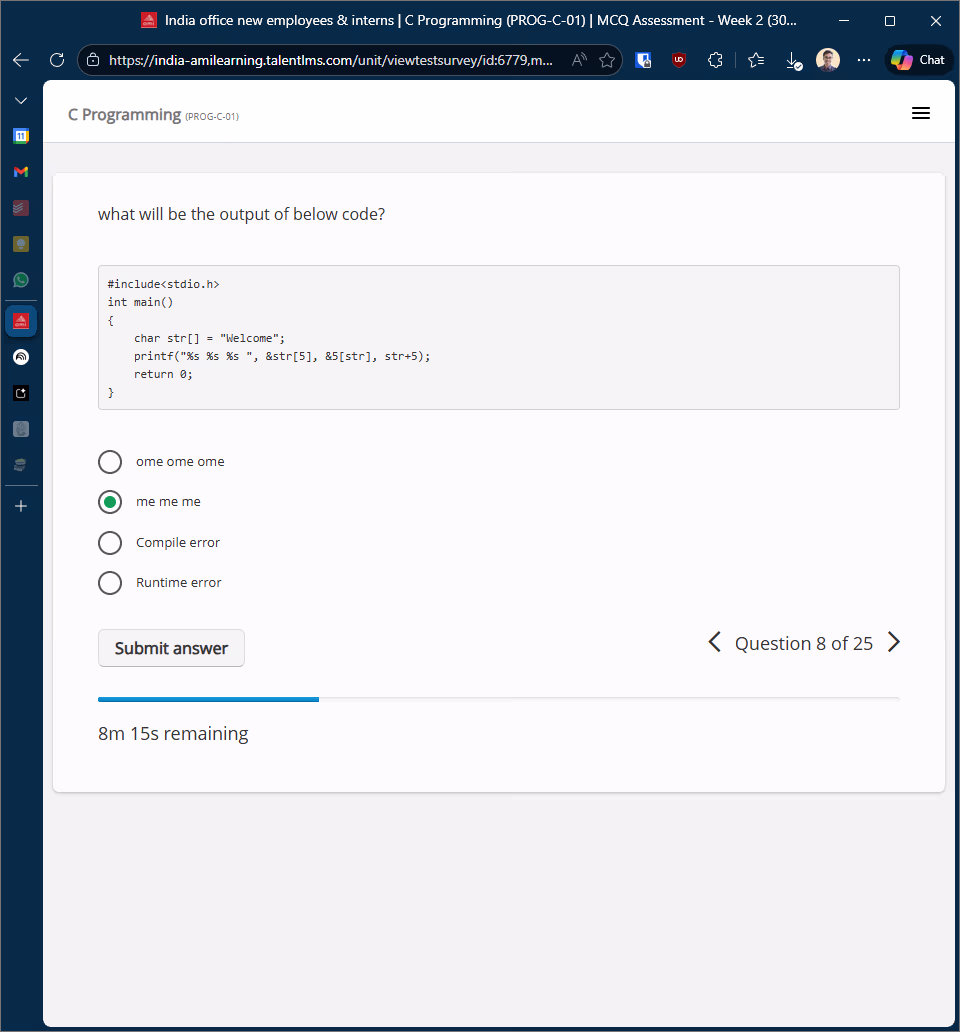Open Copilot Chat button
The height and width of the screenshot is (1032, 960).
pos(918,60)
